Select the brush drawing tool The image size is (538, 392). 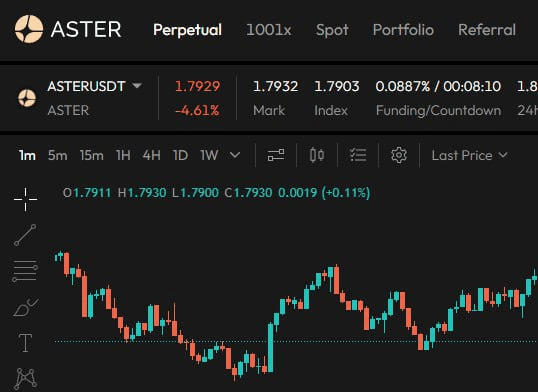25,307
